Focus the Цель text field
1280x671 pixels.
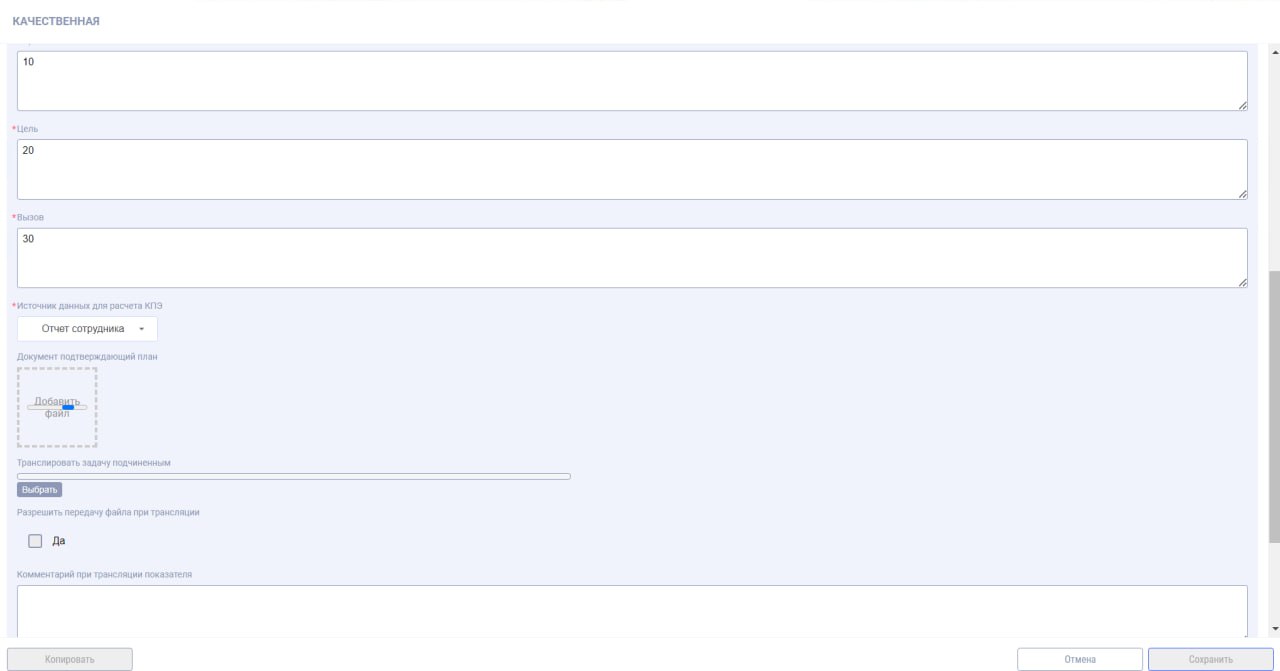[x=630, y=168]
